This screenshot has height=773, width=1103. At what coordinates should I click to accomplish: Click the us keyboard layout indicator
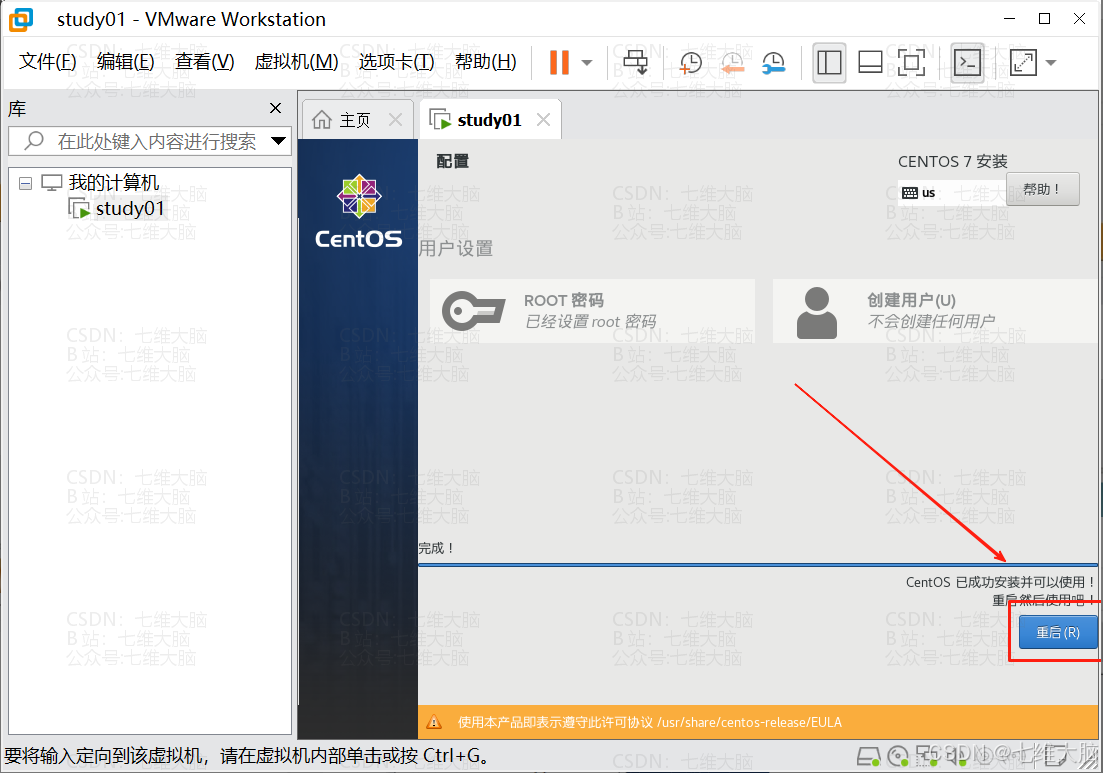[919, 193]
